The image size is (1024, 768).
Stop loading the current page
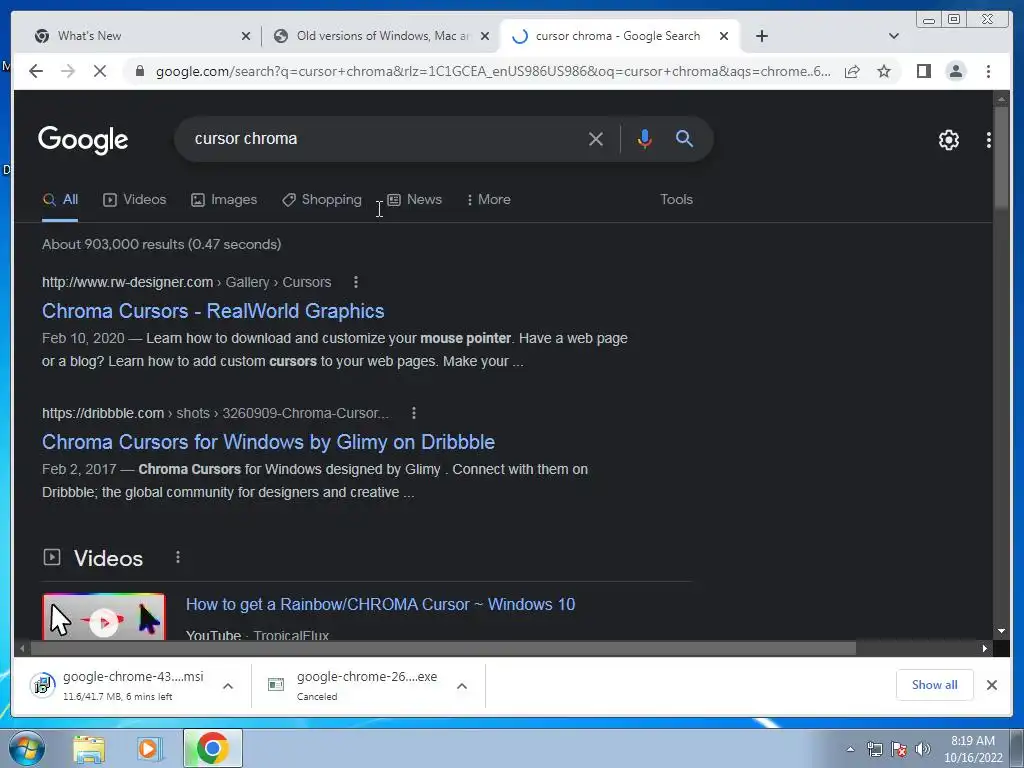[100, 71]
